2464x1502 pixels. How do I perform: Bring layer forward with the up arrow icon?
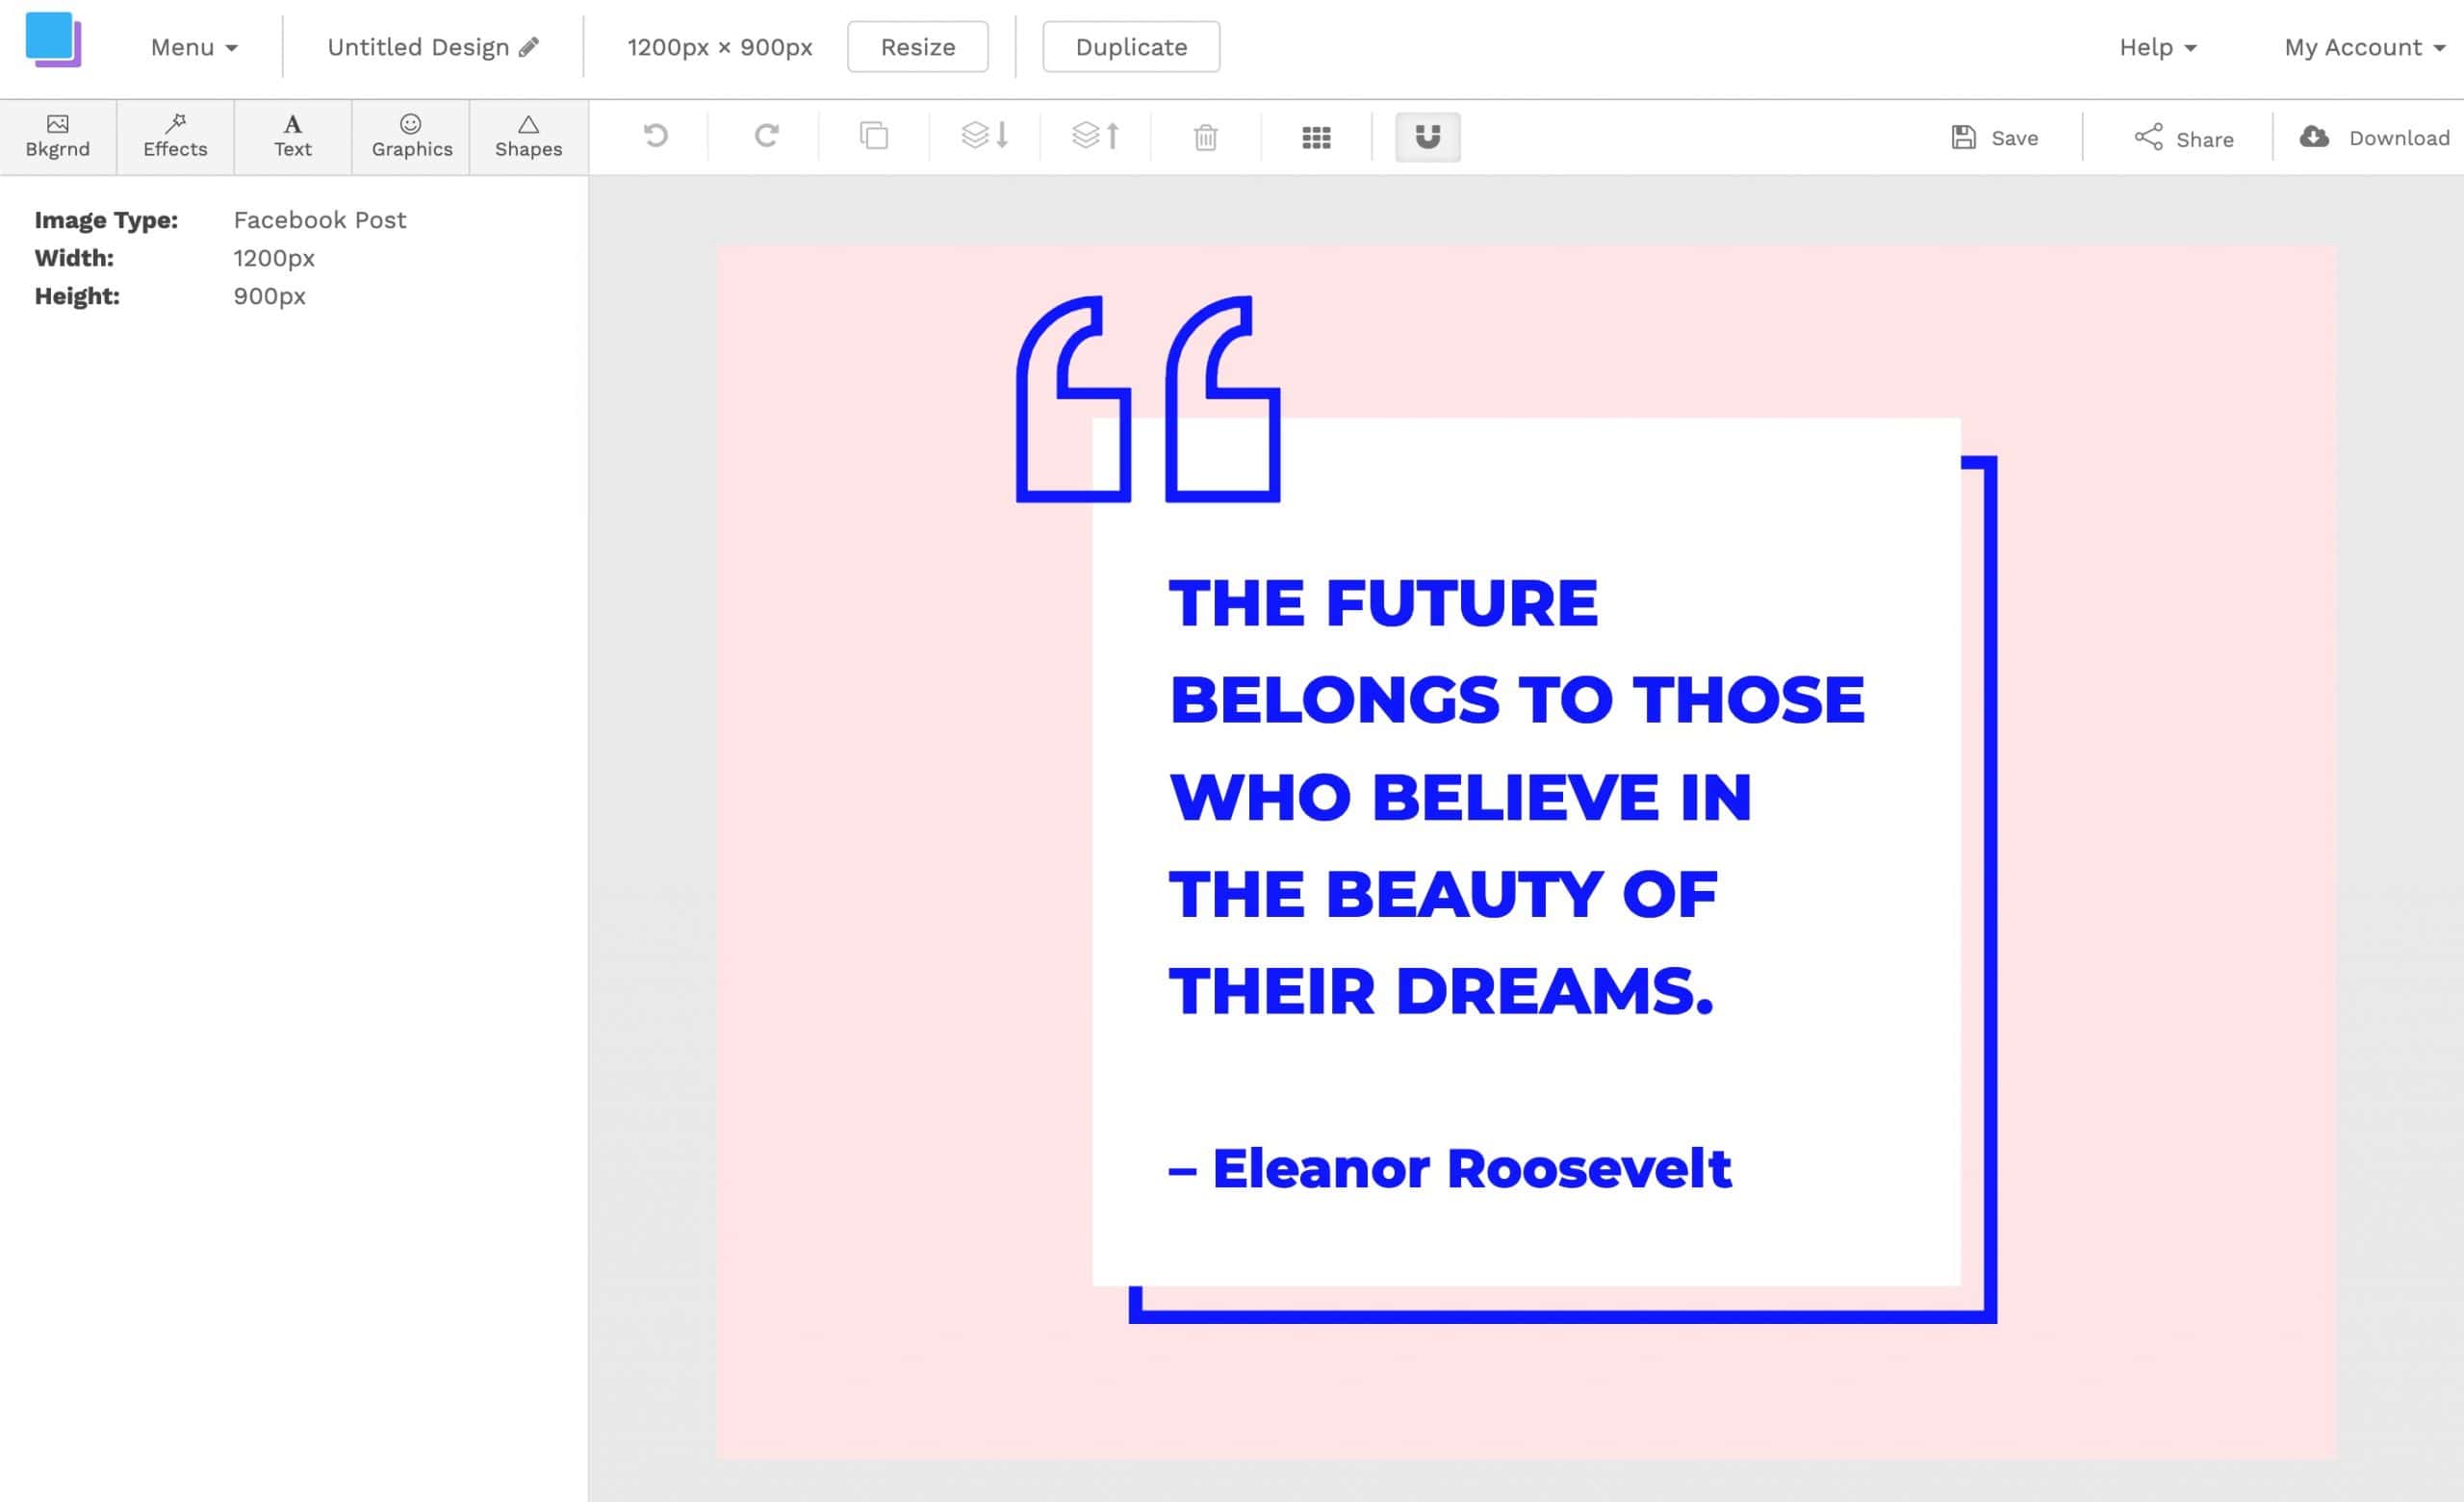point(1095,136)
